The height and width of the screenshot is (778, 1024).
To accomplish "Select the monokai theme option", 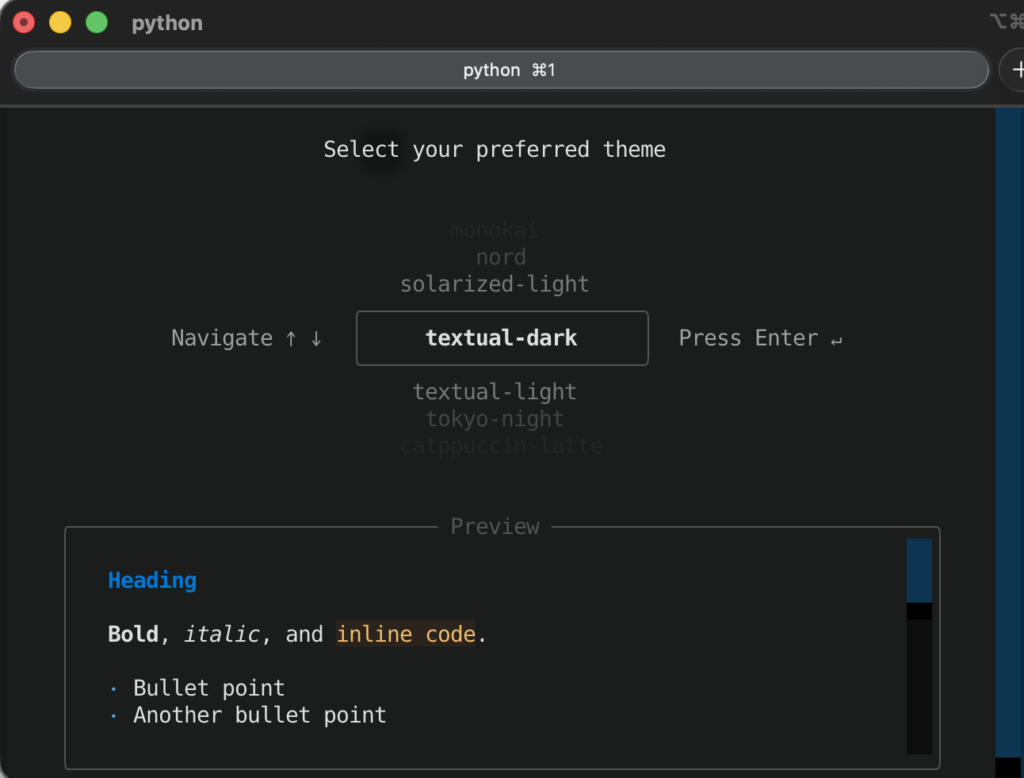I will (494, 230).
